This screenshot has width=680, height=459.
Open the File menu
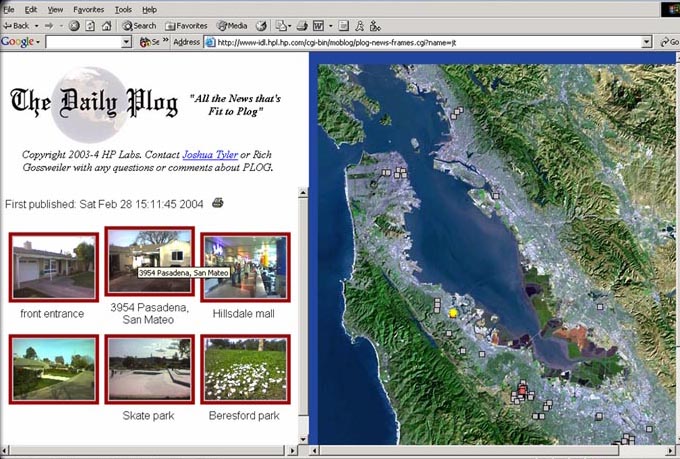pos(9,9)
